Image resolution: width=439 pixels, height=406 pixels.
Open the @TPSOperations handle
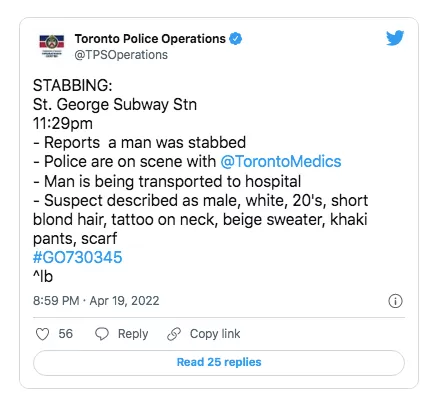click(121, 55)
